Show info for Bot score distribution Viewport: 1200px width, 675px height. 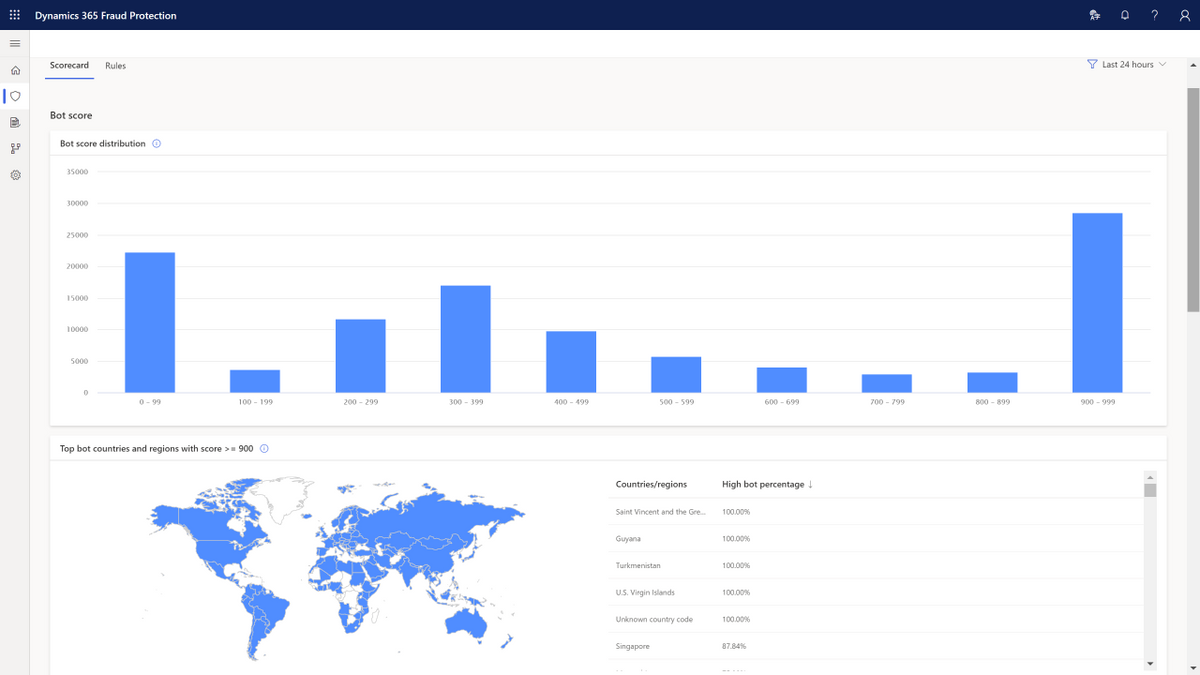point(156,144)
